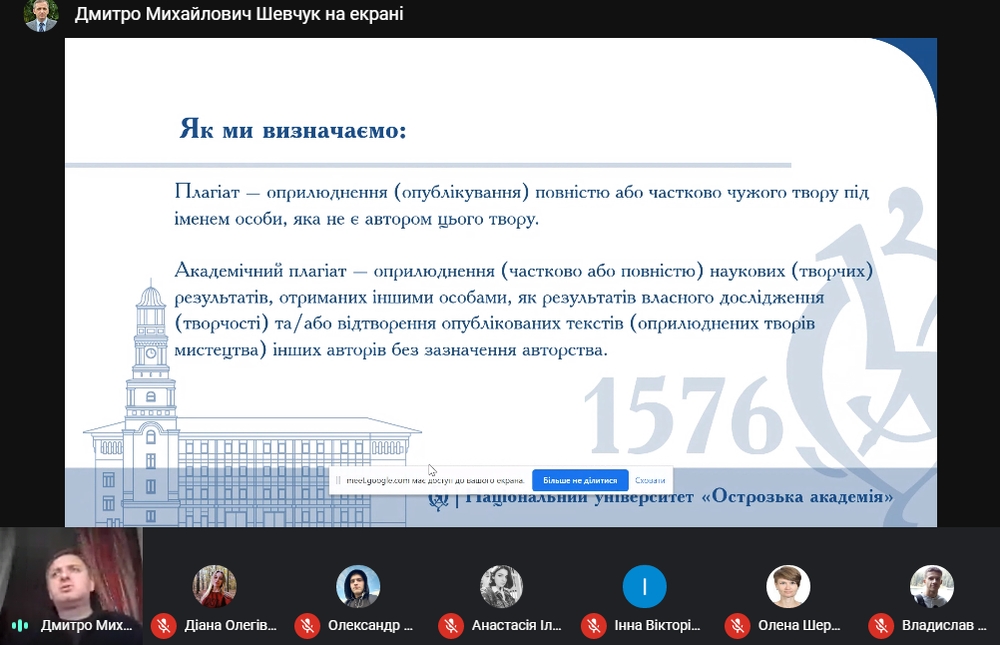Screen dimensions: 1000x645
Task: Select Діана Олегівна's participant avatar
Action: (214, 586)
